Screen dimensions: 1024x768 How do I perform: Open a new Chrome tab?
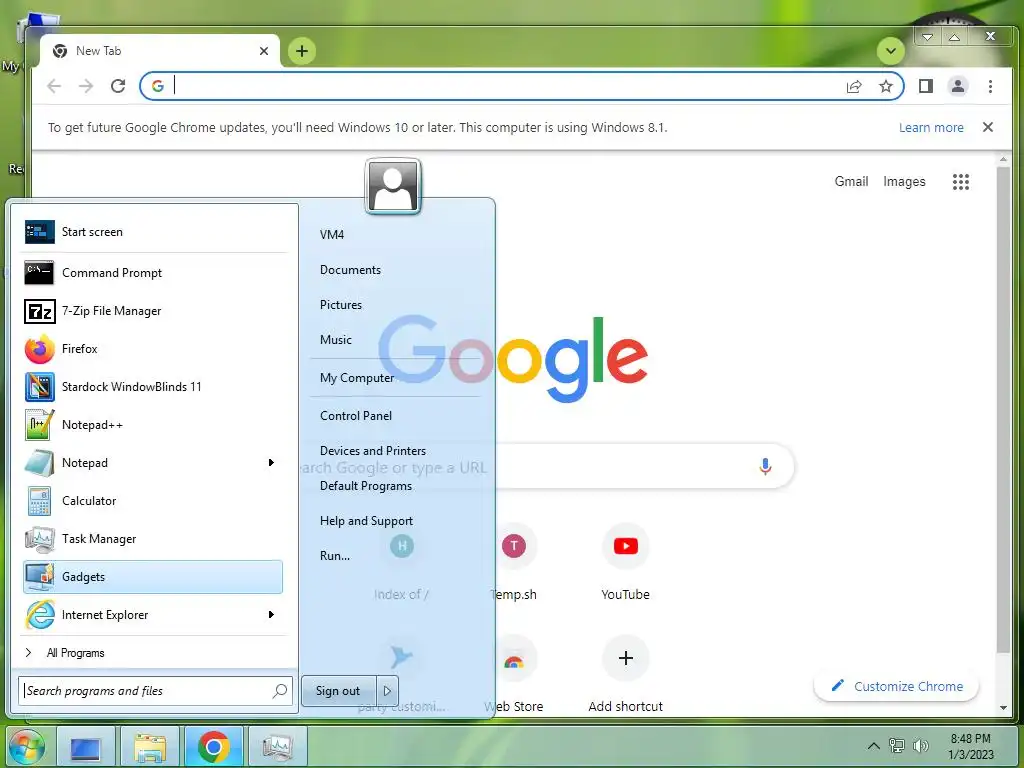pos(302,51)
